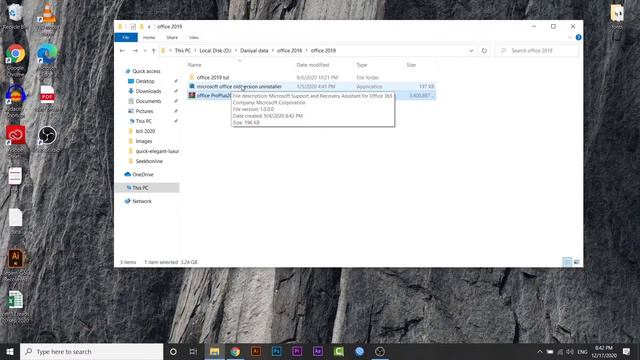Open Downloads in the navigation pane
This screenshot has width=640, height=360.
click(x=148, y=91)
